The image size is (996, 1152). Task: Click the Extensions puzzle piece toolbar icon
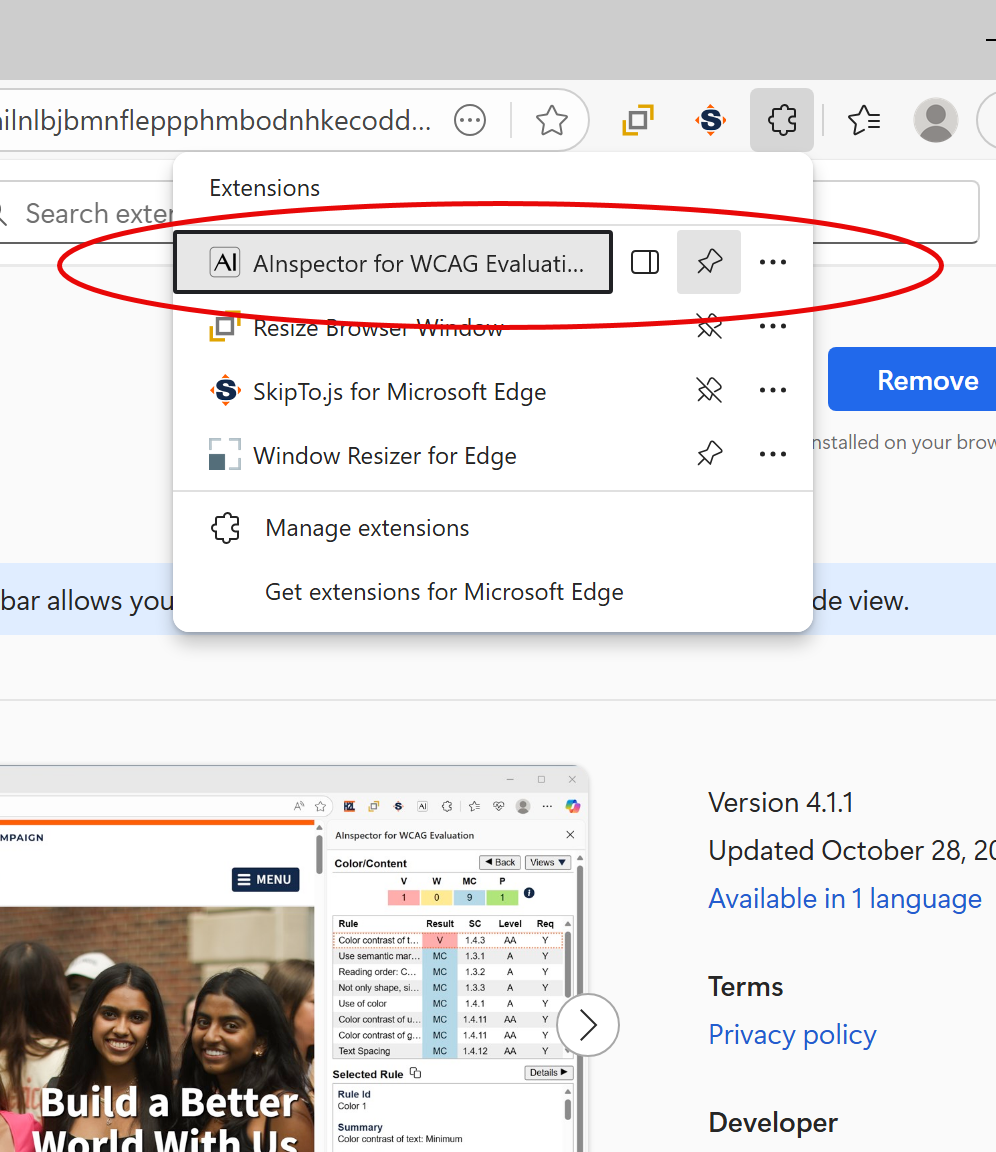click(x=781, y=121)
